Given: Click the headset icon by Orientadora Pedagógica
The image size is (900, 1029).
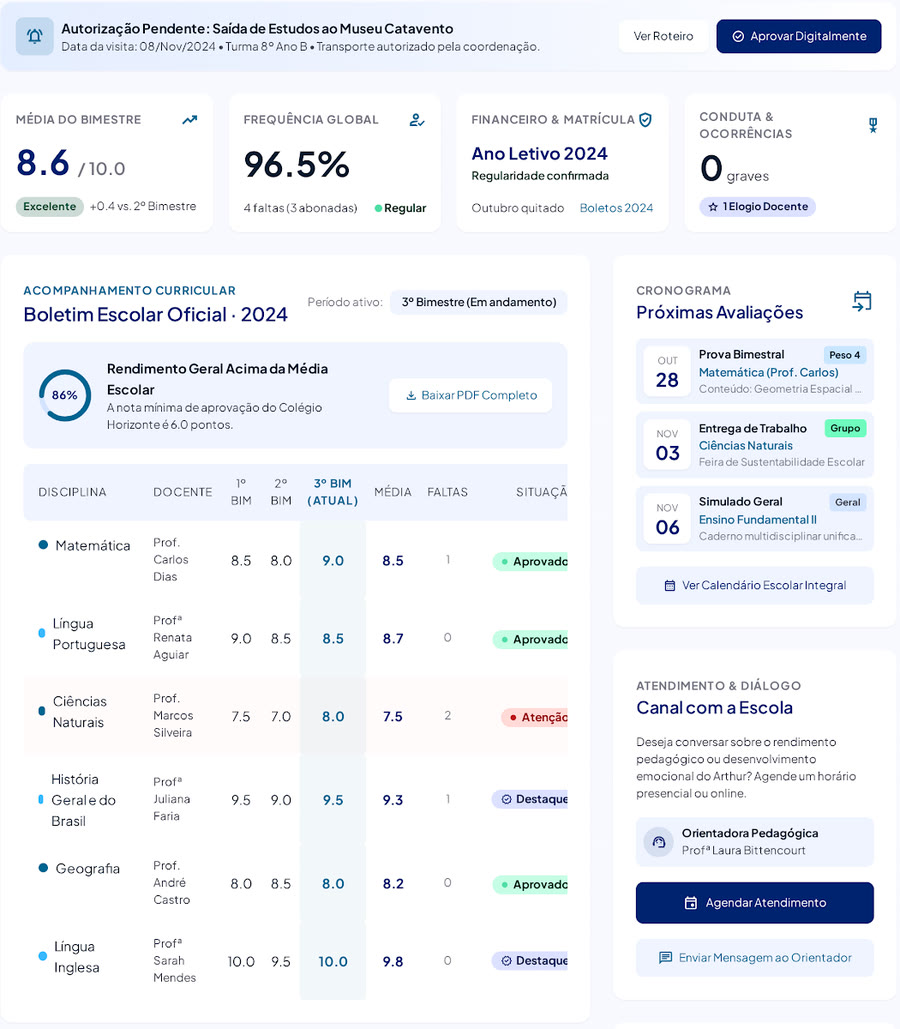Looking at the screenshot, I should coord(659,841).
